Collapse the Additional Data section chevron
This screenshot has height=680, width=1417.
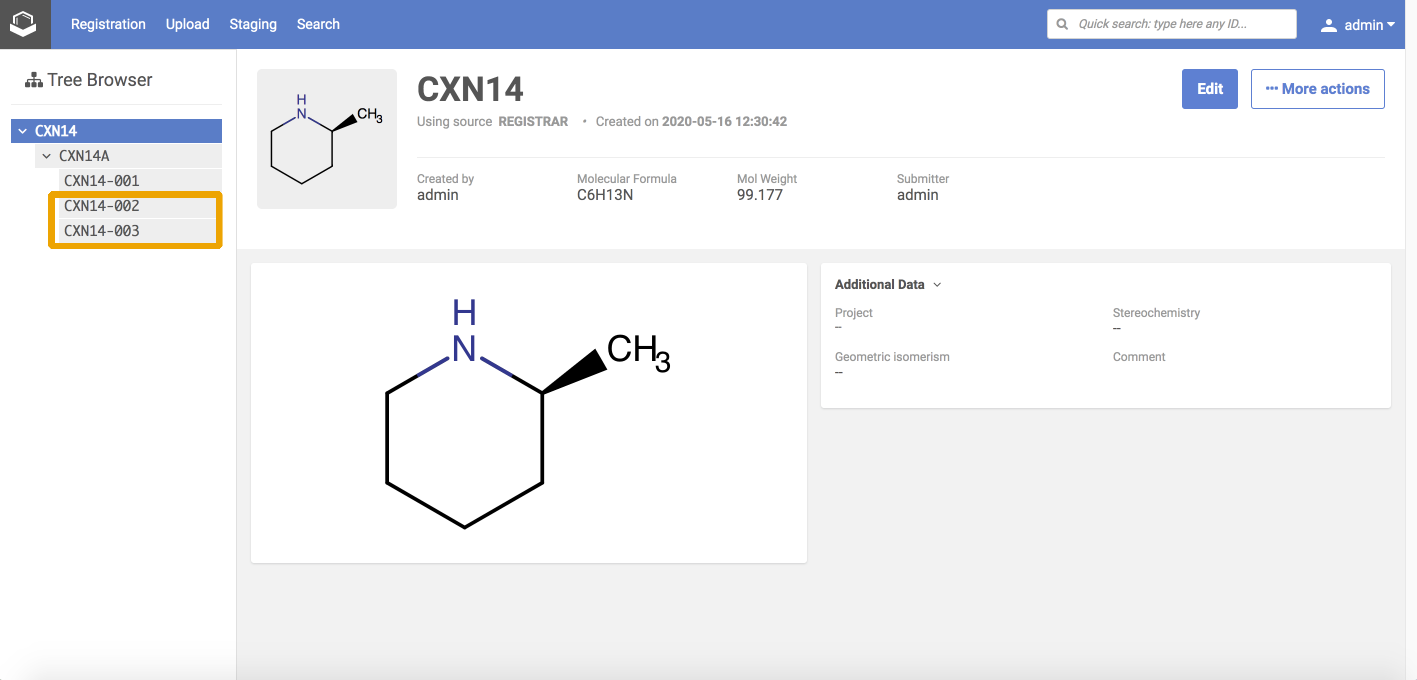click(x=937, y=285)
